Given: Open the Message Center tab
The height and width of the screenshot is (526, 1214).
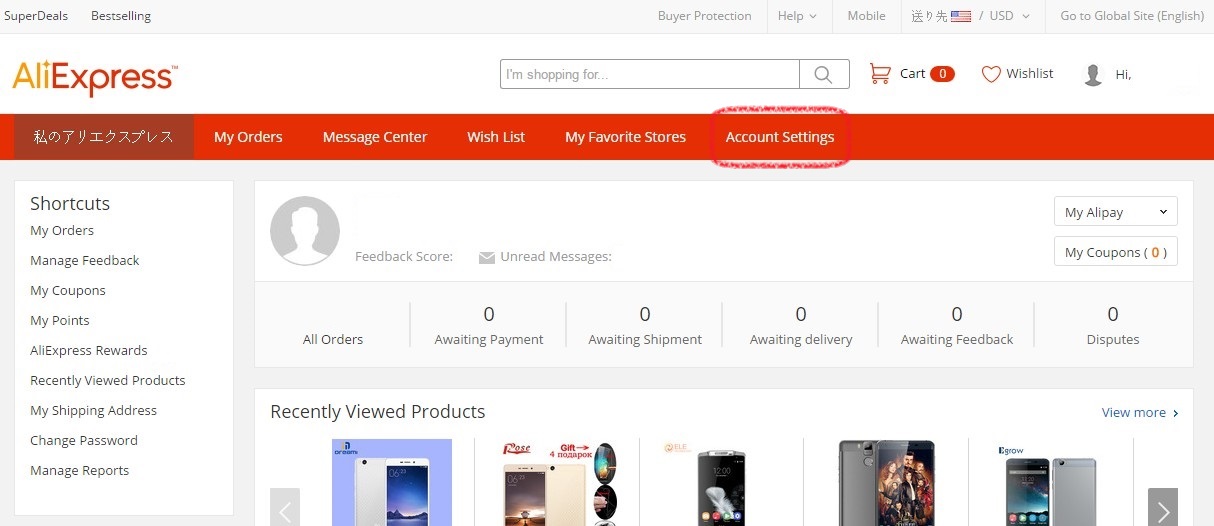Looking at the screenshot, I should (375, 137).
